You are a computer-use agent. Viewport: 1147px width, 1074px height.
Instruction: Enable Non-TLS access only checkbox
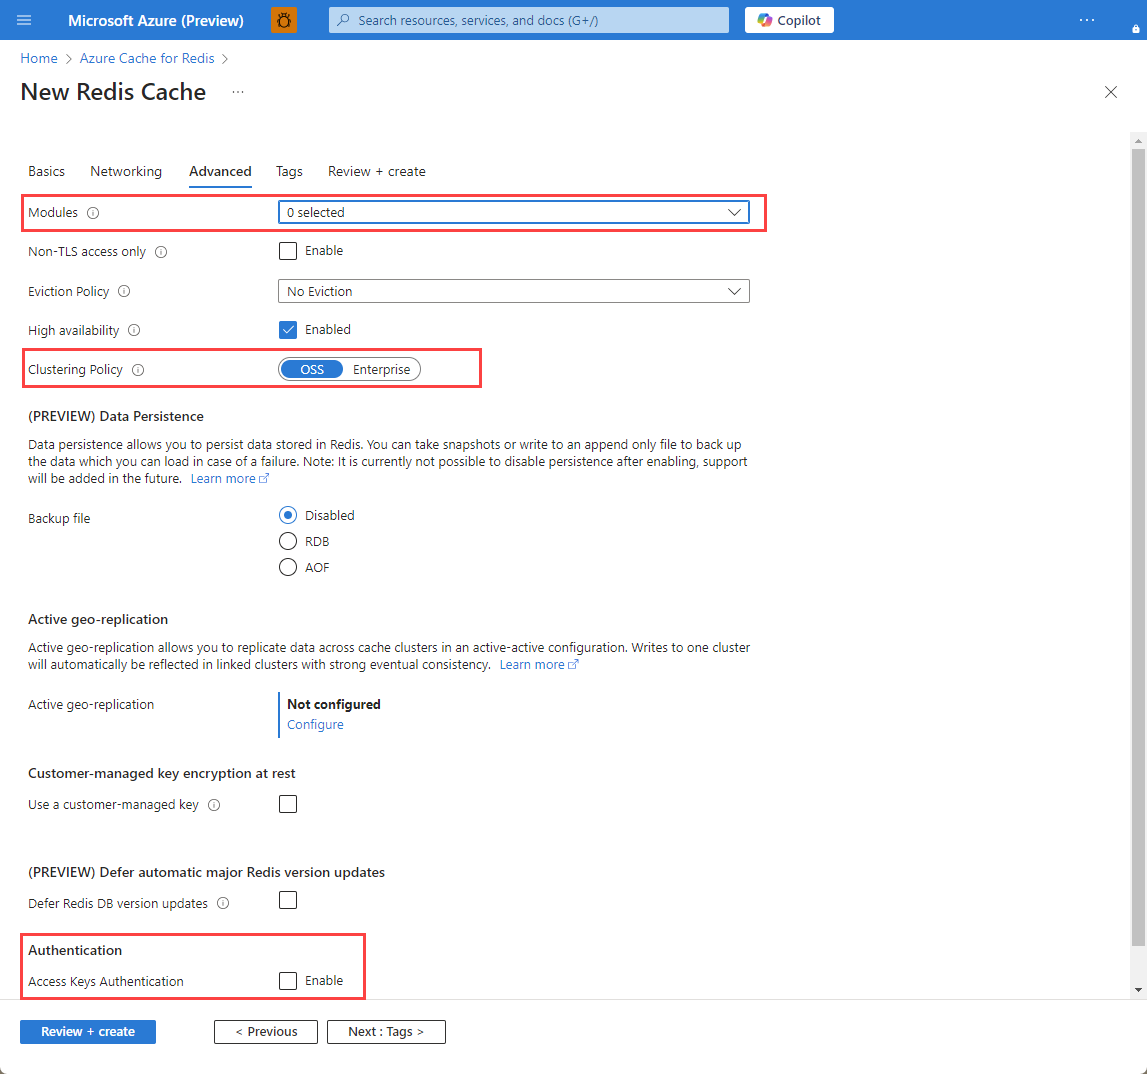pyautogui.click(x=288, y=251)
